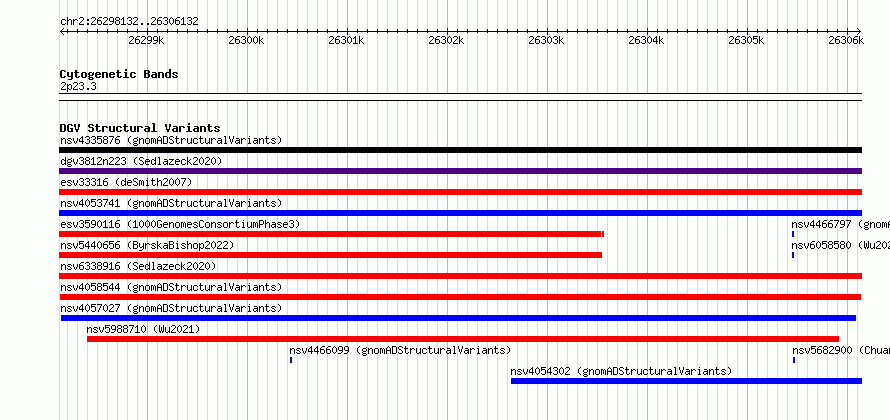Viewport: 890px width, 420px height.
Task: Open variant label nsv4054302
Action: [x=621, y=371]
